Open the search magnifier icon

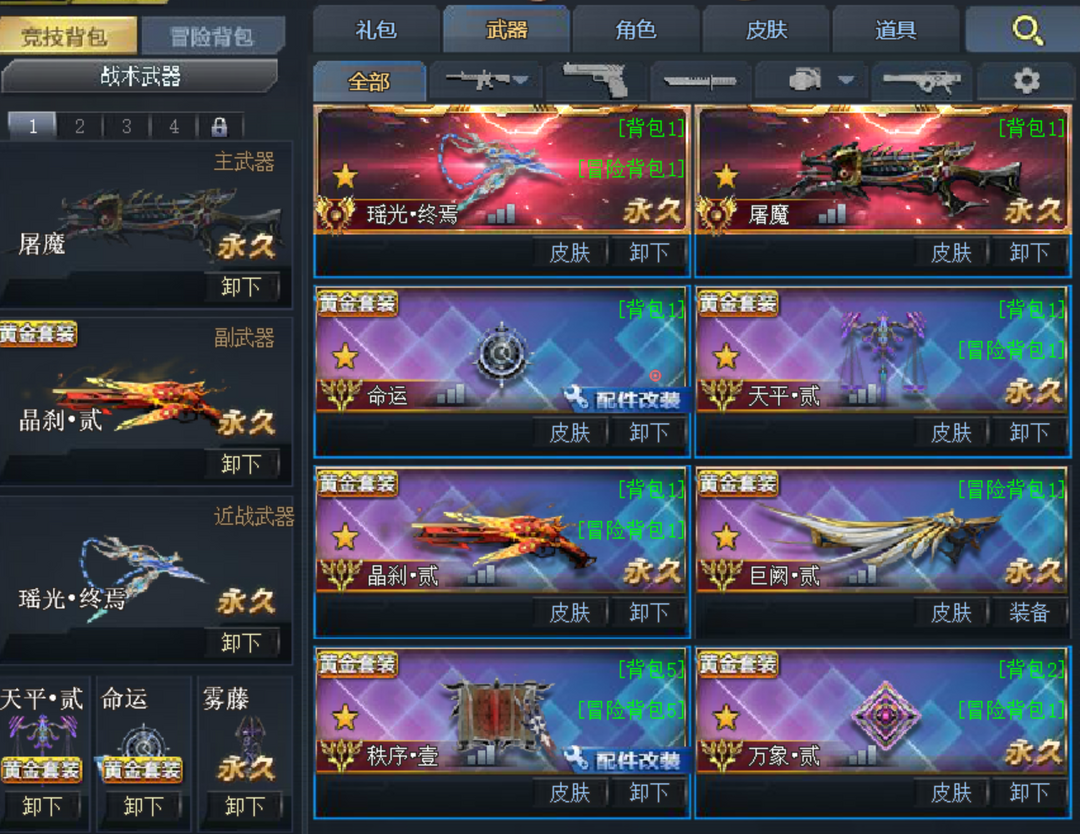click(1027, 30)
